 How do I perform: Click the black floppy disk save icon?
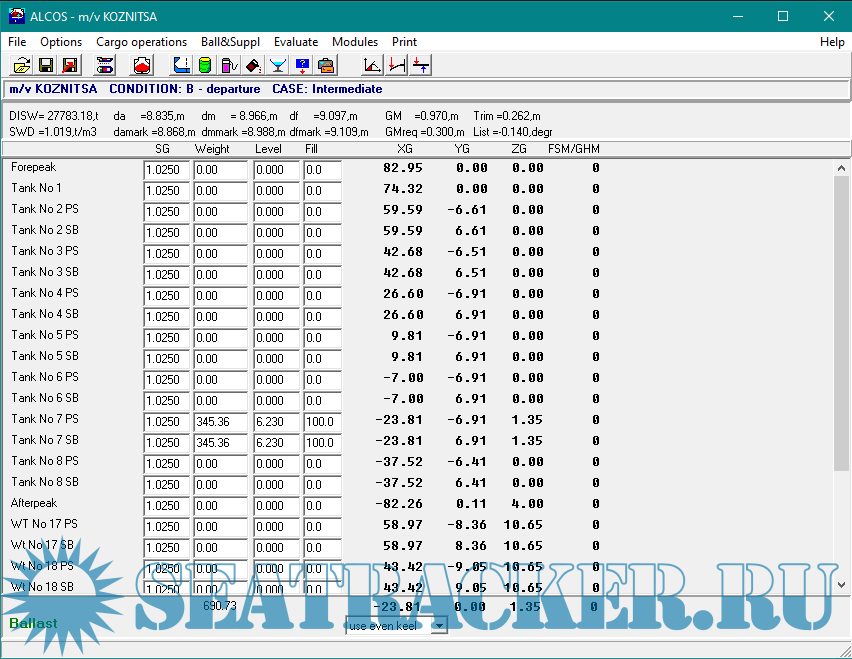[45, 66]
